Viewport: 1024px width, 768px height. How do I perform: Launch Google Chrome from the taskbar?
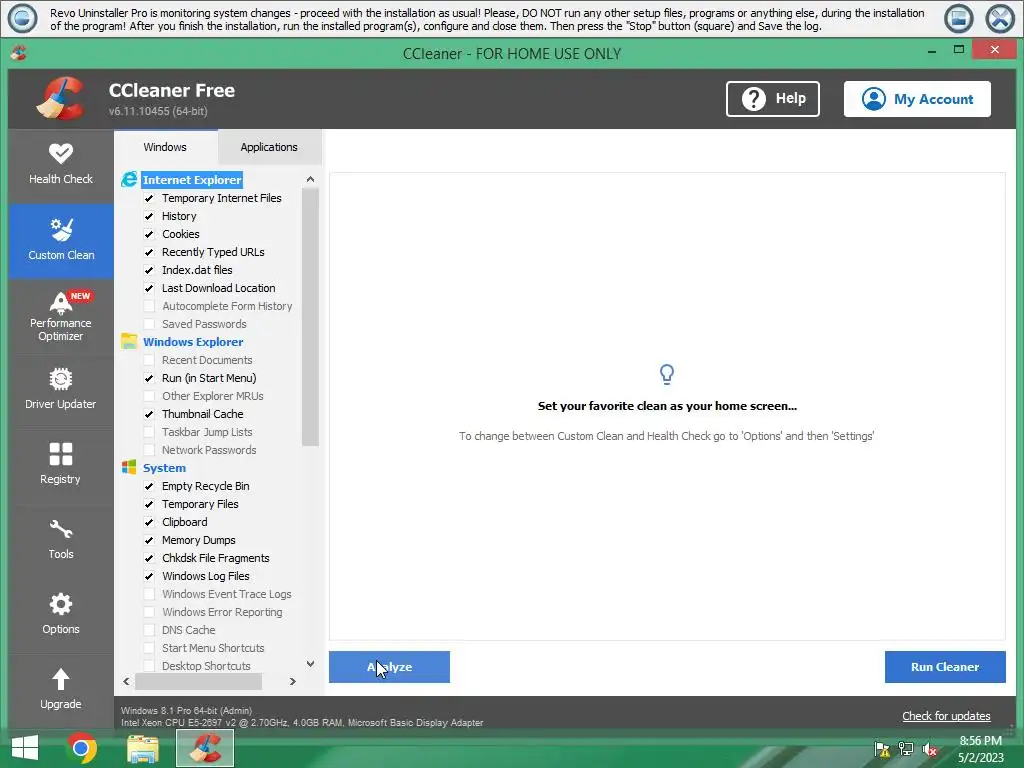(81, 748)
